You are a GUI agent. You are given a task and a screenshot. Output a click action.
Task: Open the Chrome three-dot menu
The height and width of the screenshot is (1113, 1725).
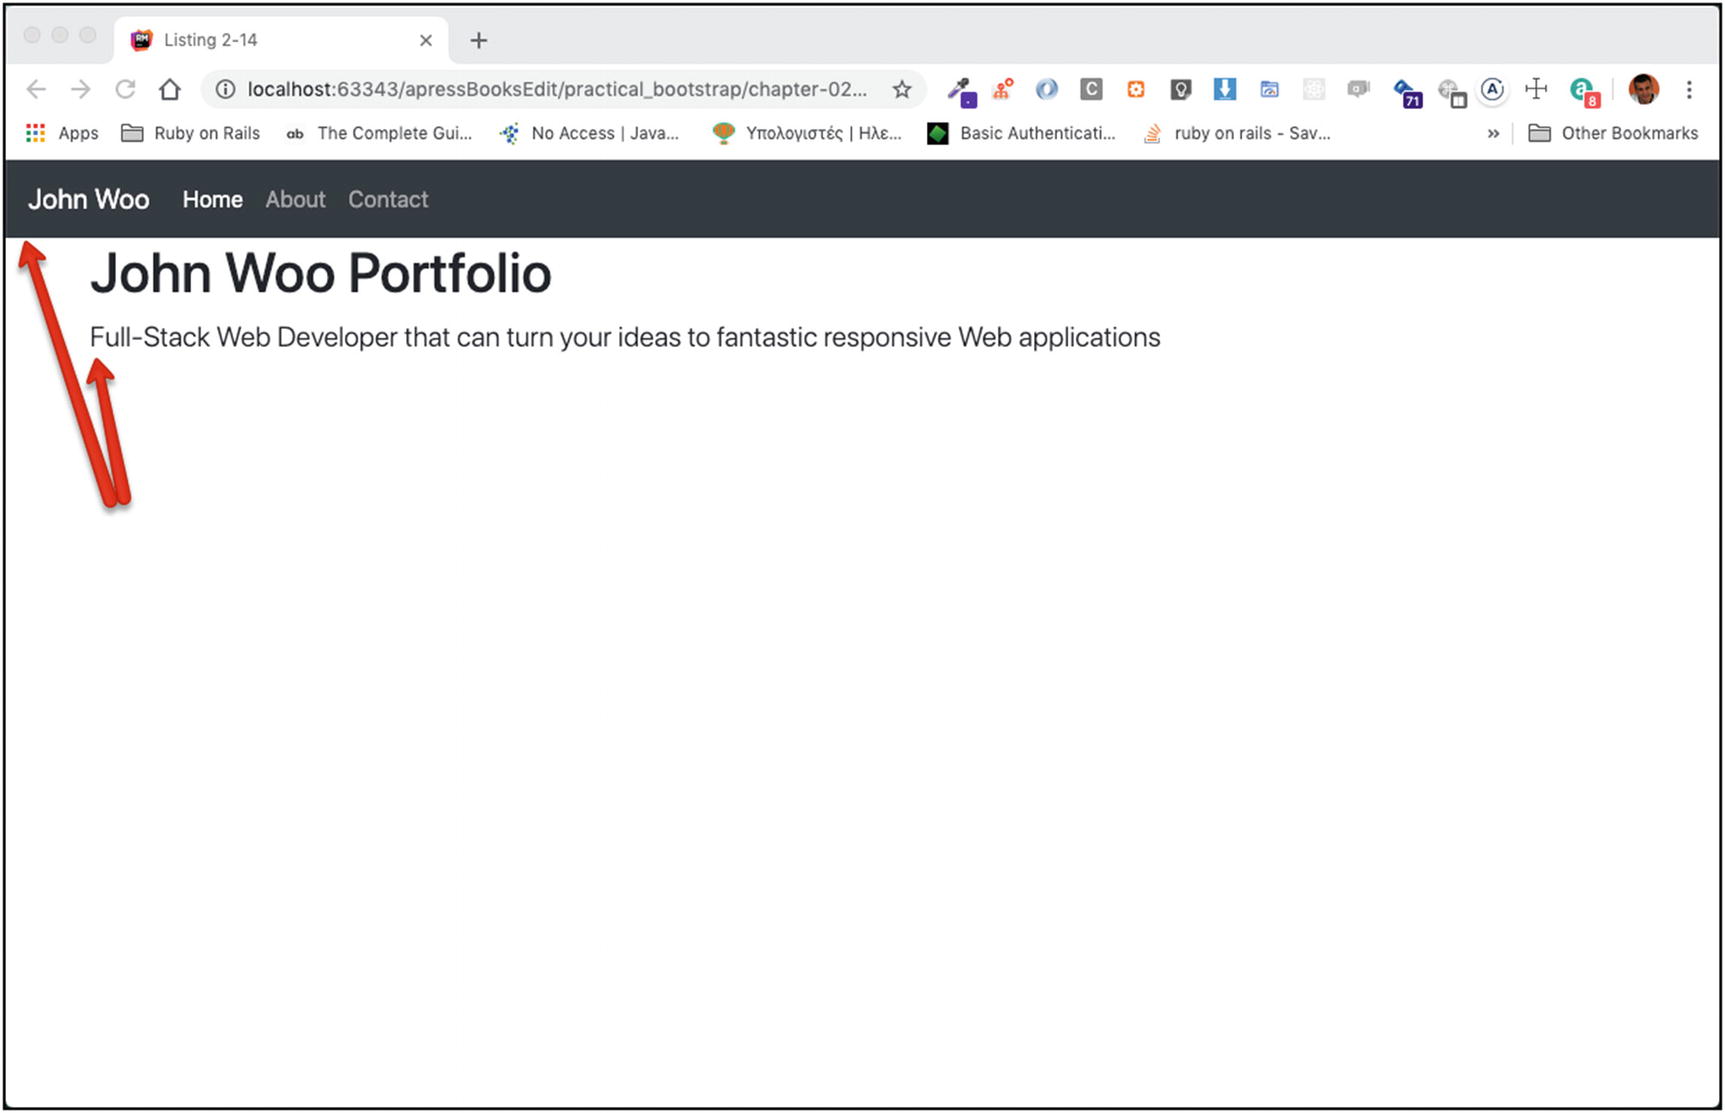point(1689,90)
